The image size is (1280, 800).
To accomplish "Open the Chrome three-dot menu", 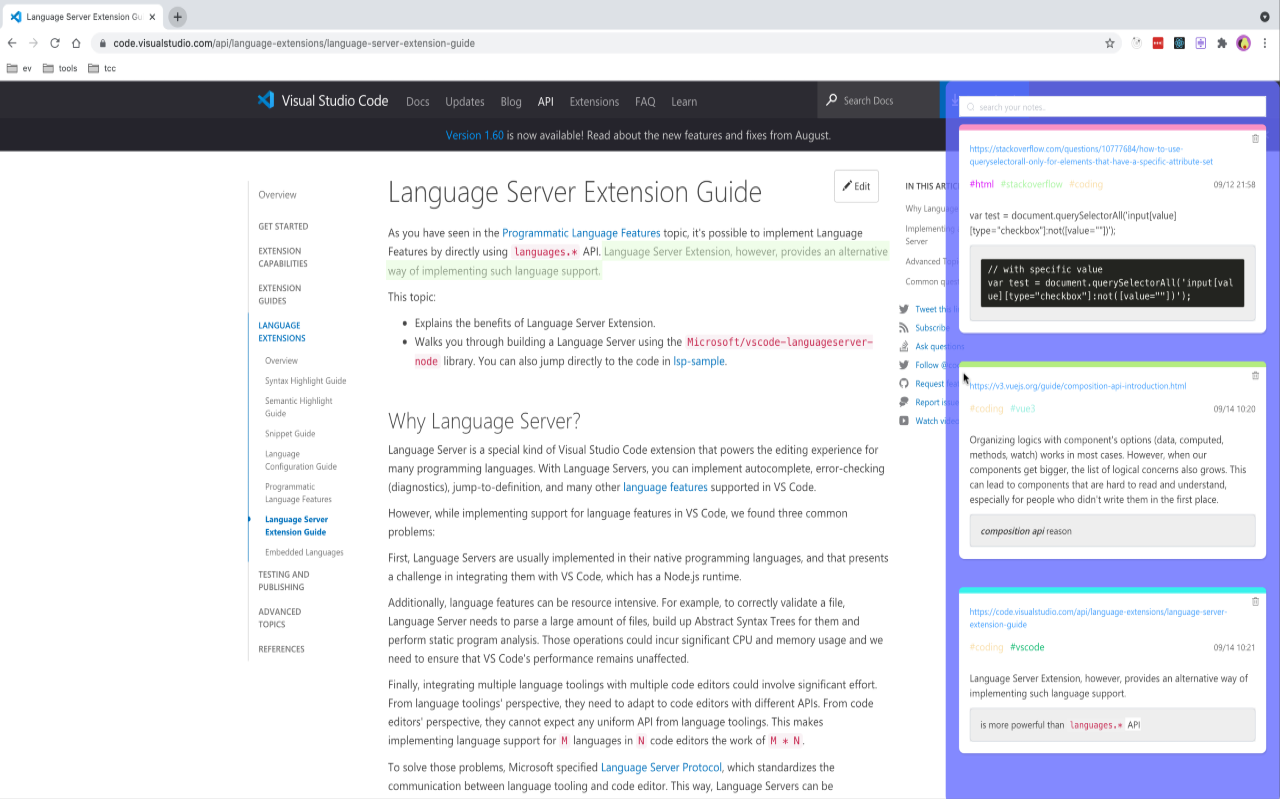I will pos(1266,43).
